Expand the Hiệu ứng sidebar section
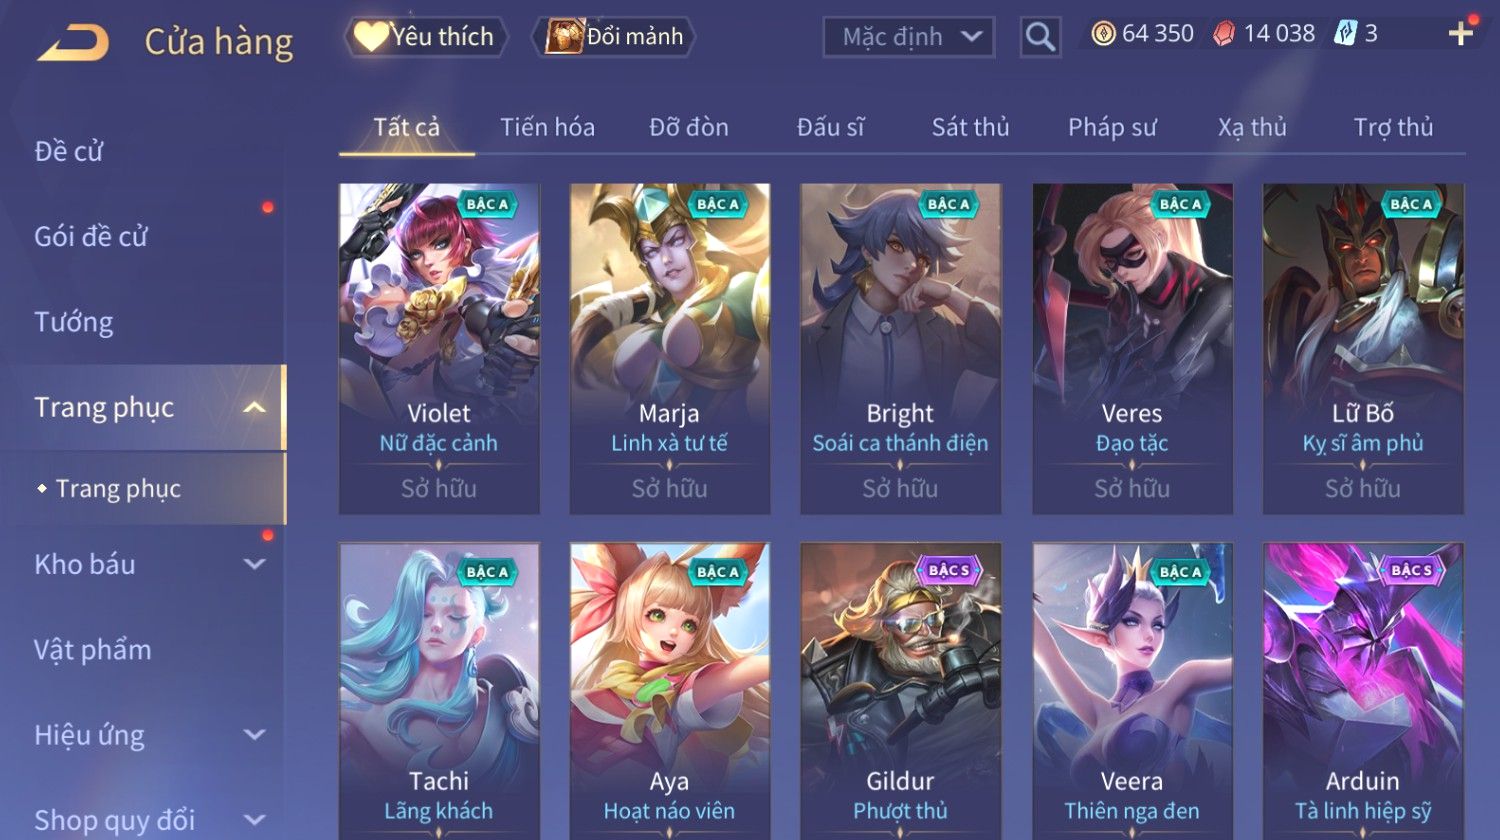Viewport: 1500px width, 840px height. [x=254, y=735]
